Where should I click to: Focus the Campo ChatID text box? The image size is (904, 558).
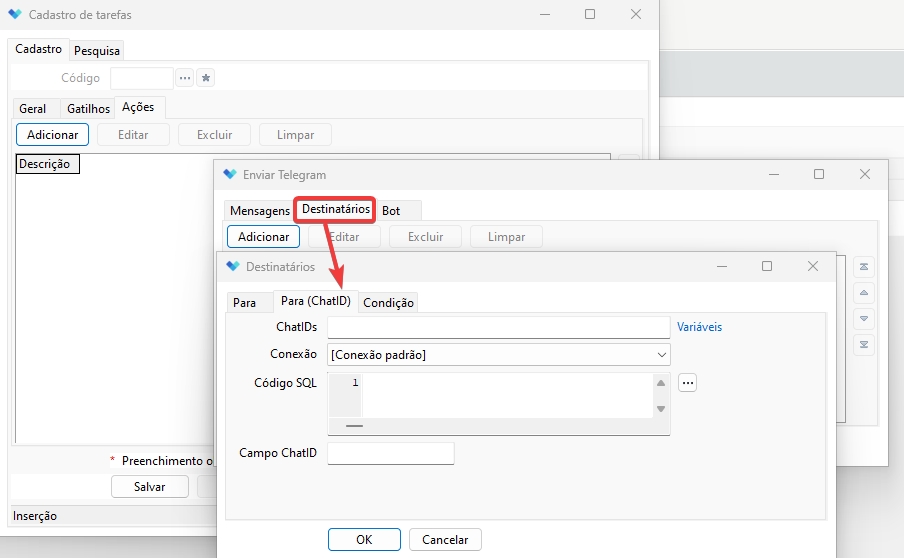(390, 453)
